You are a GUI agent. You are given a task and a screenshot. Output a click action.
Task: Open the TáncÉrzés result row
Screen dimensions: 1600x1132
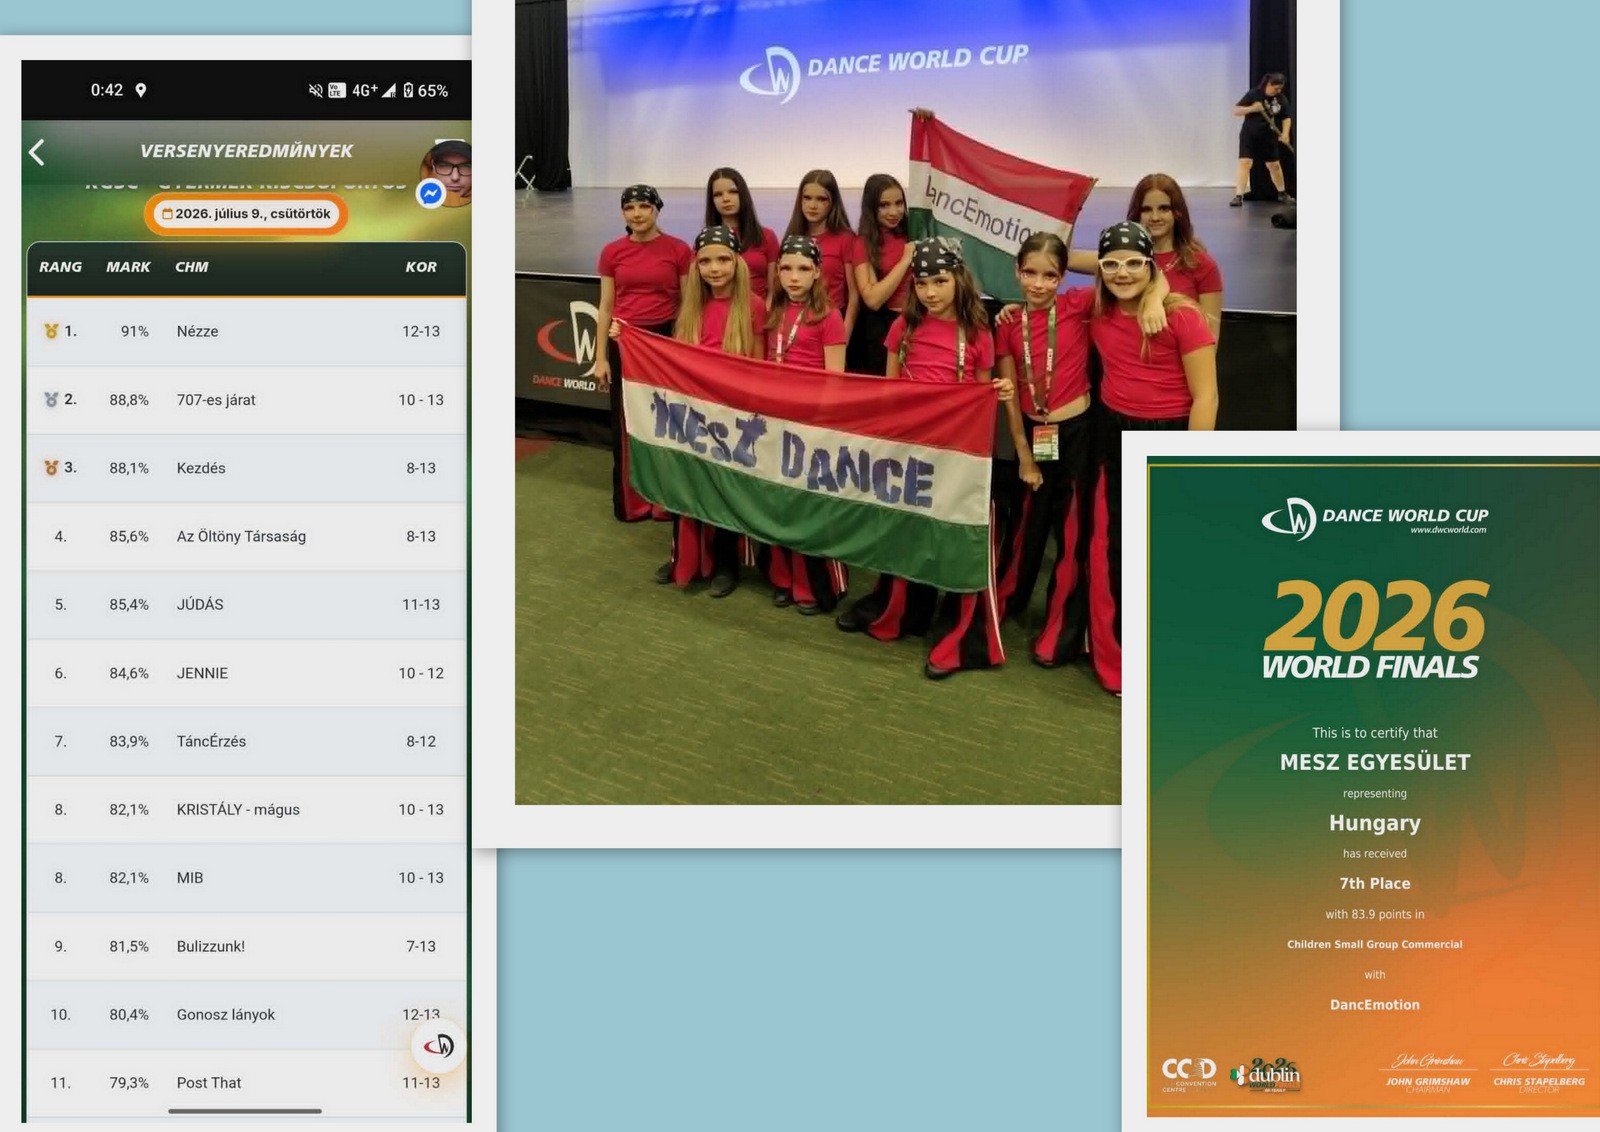coord(246,741)
